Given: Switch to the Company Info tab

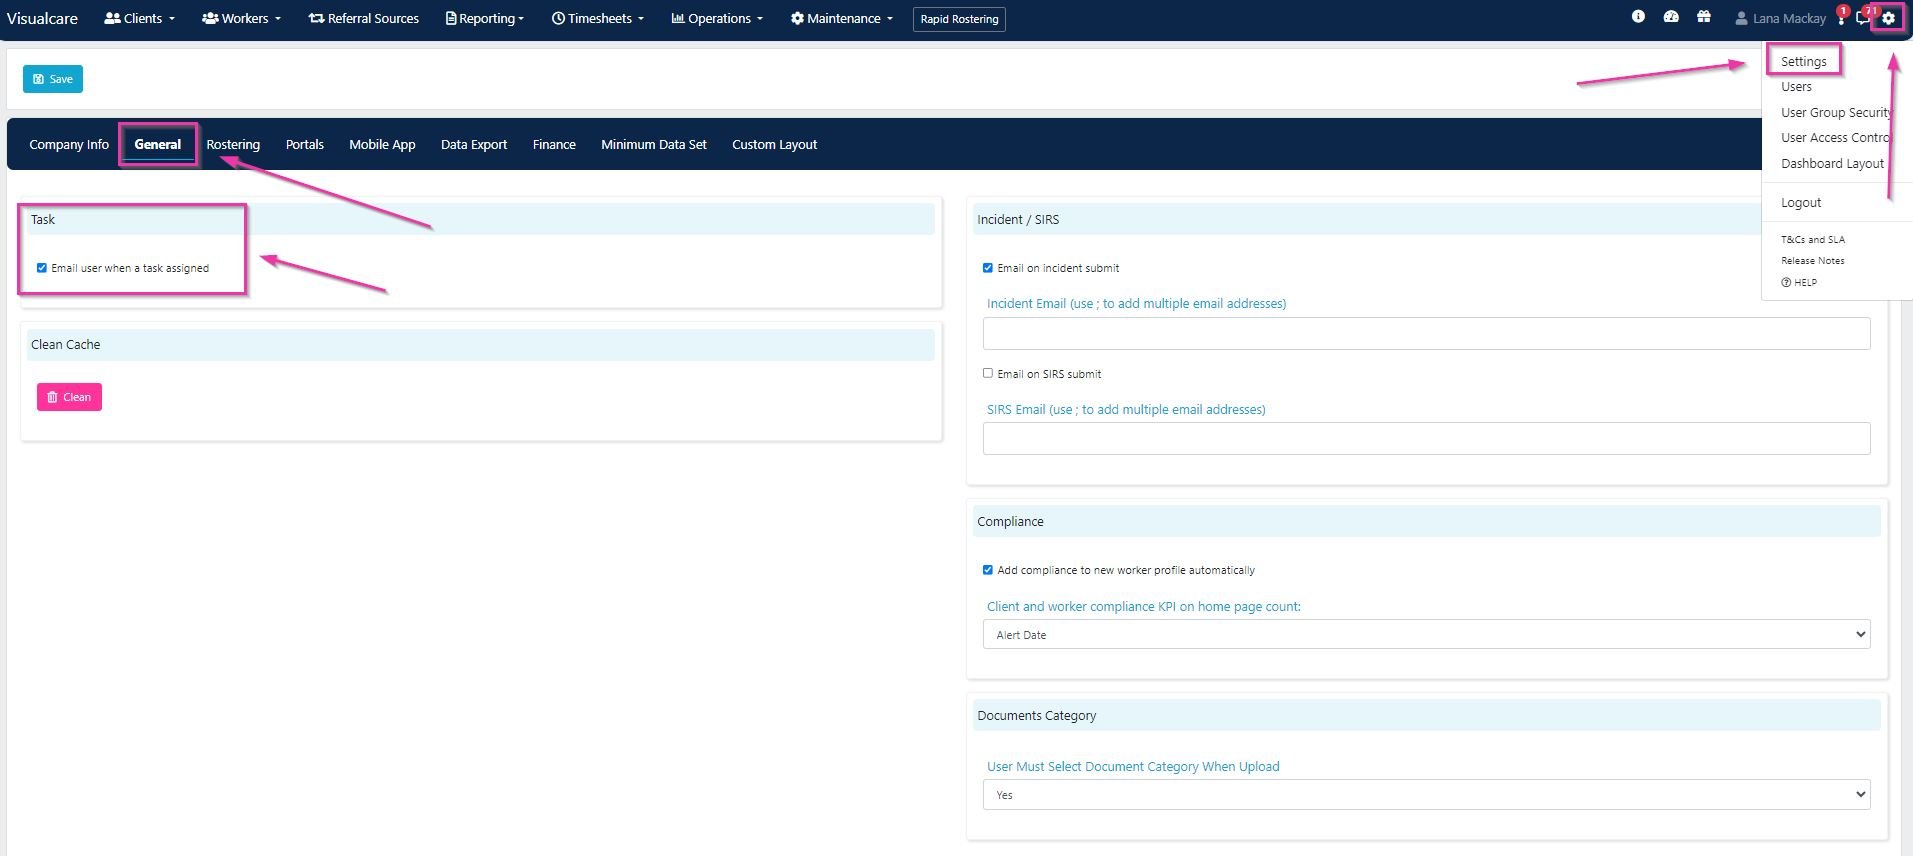Looking at the screenshot, I should [x=69, y=144].
